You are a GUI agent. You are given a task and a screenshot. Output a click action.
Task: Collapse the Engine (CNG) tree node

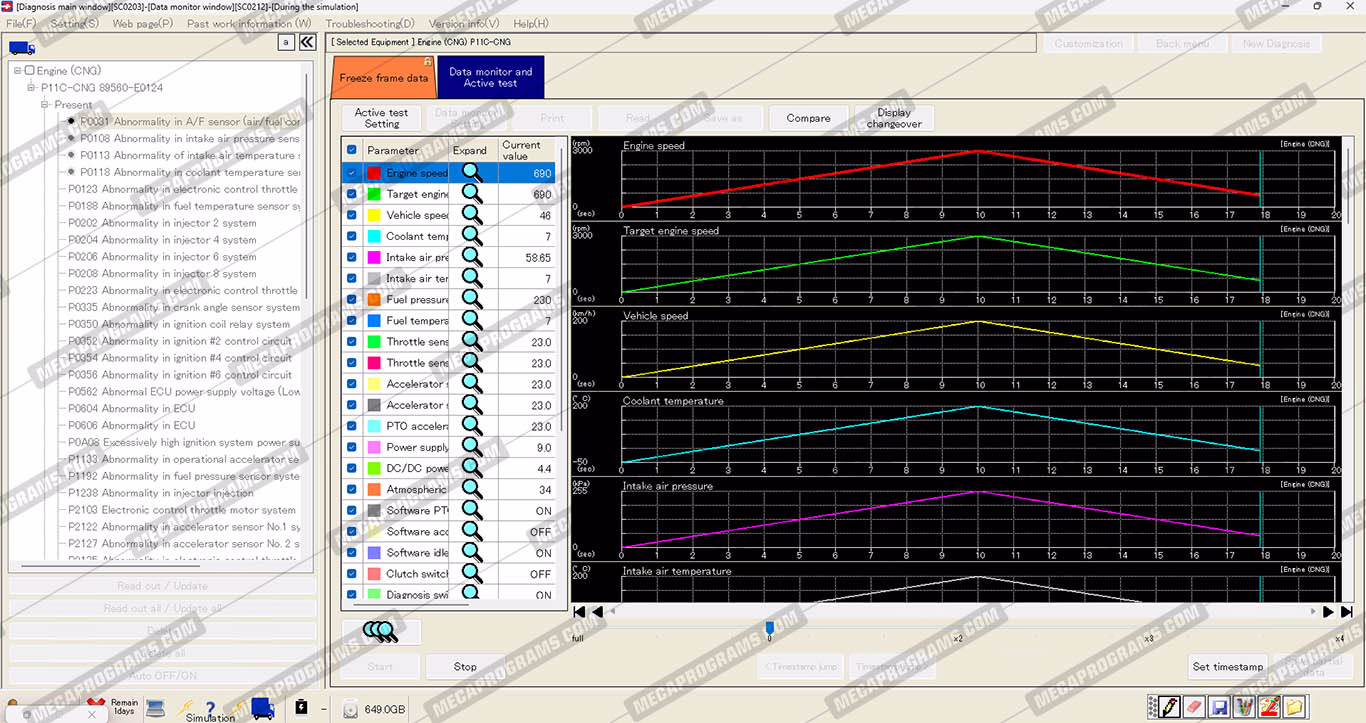(17, 71)
